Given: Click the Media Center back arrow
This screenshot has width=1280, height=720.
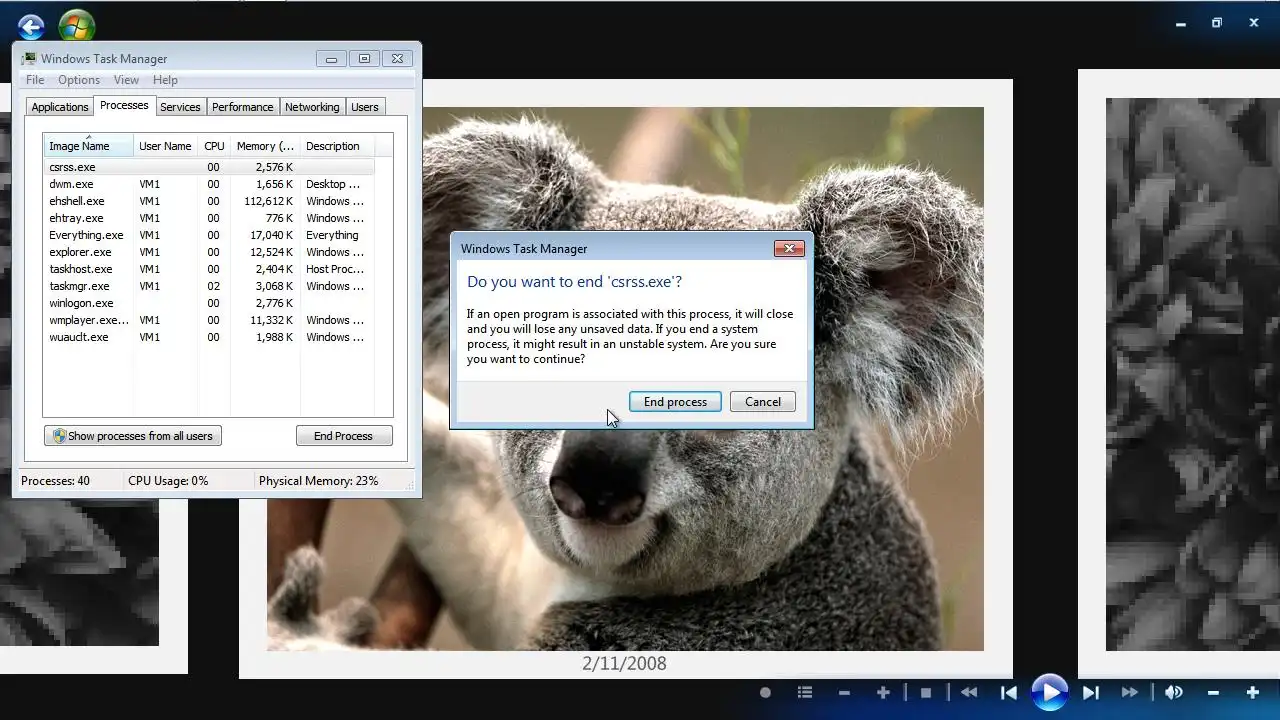Looking at the screenshot, I should point(31,27).
